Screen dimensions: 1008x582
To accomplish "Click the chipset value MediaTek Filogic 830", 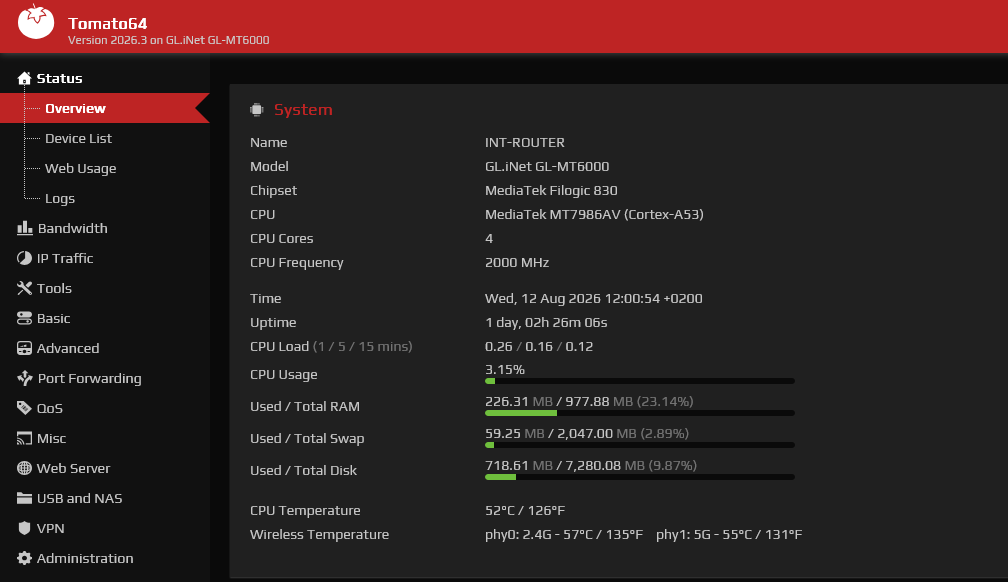I will 551,190.
